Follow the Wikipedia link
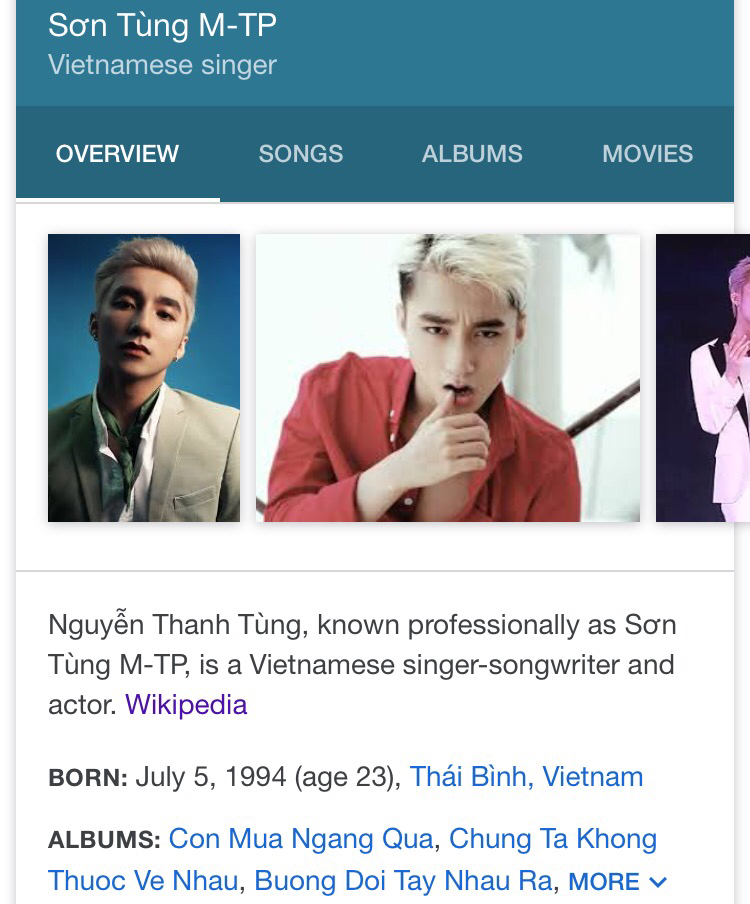This screenshot has height=904, width=750. click(186, 705)
